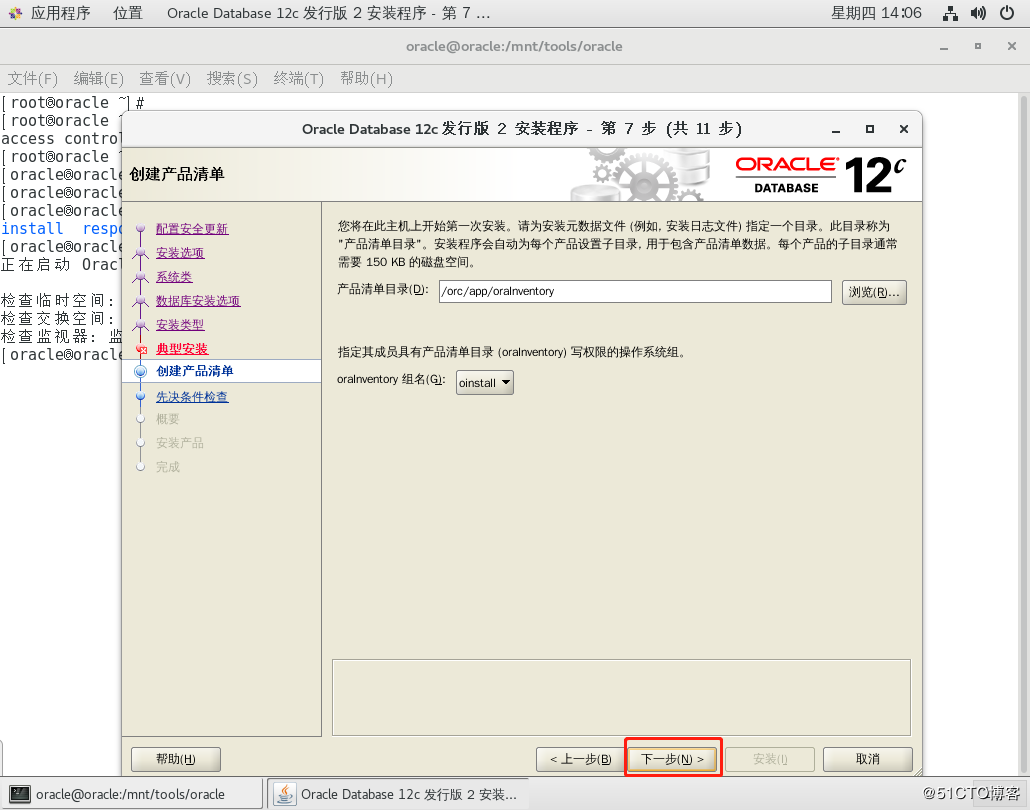Click the terminal window vertical scrollbar

coord(1023,434)
